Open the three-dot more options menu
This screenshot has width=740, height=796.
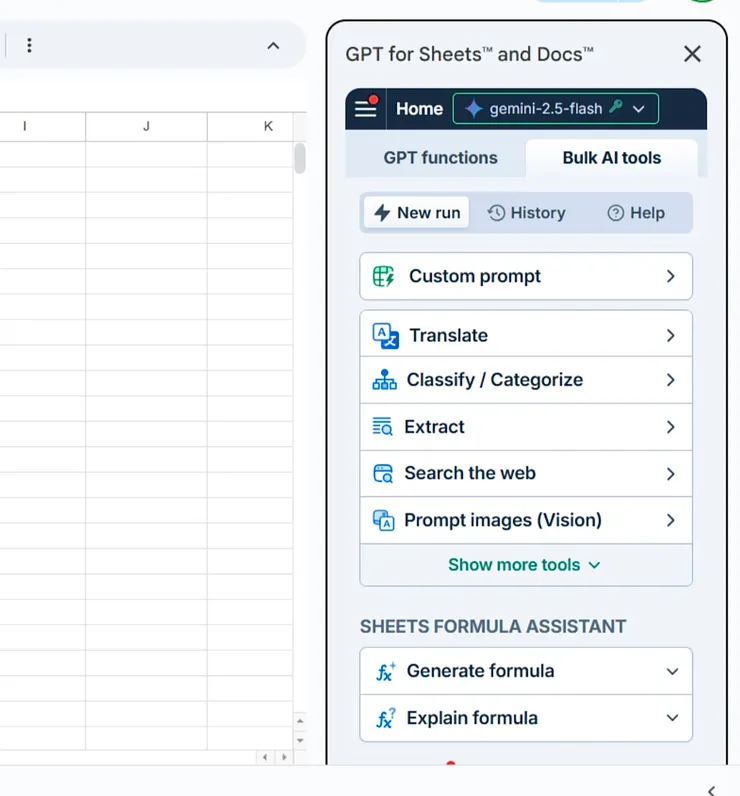click(x=29, y=46)
